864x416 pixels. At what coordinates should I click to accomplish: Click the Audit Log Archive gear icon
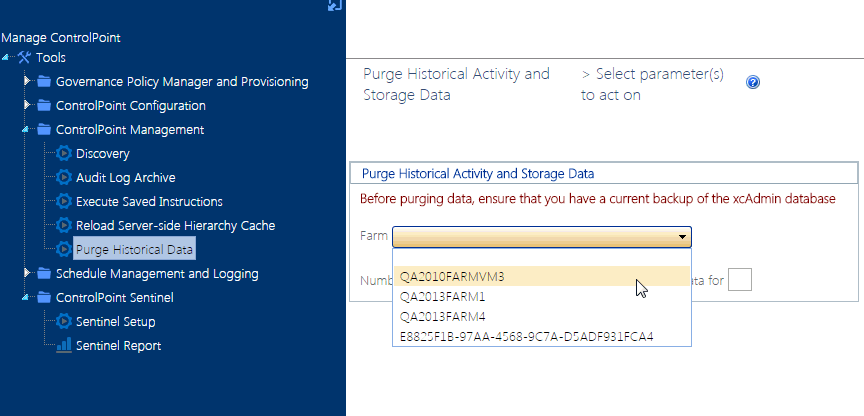click(64, 178)
